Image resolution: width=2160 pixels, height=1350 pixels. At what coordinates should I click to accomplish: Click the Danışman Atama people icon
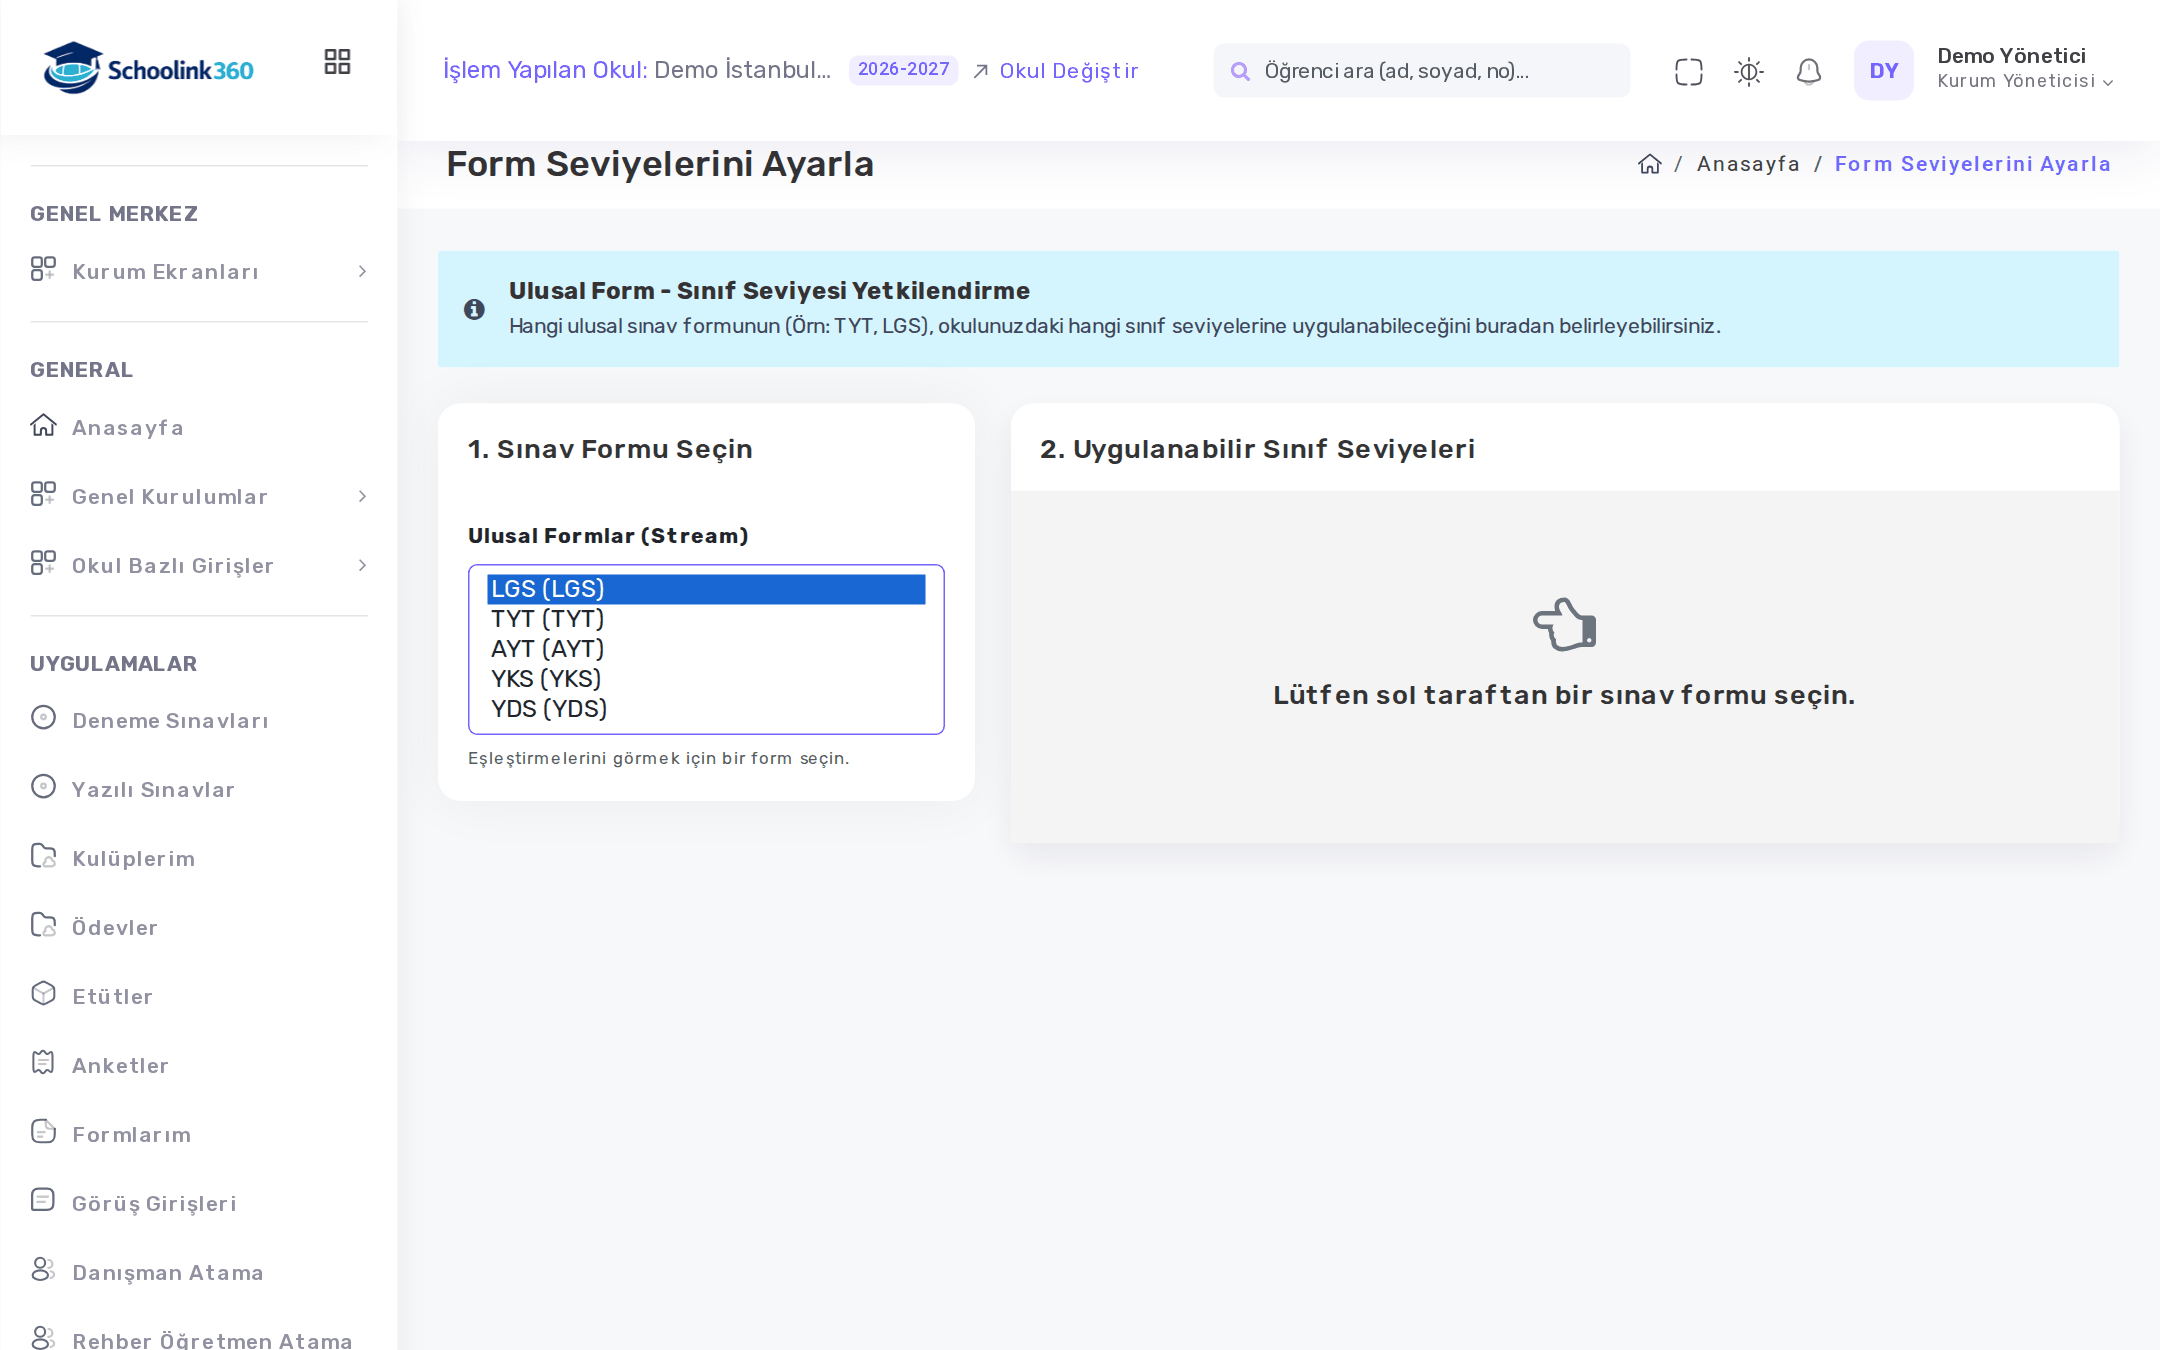(43, 1269)
